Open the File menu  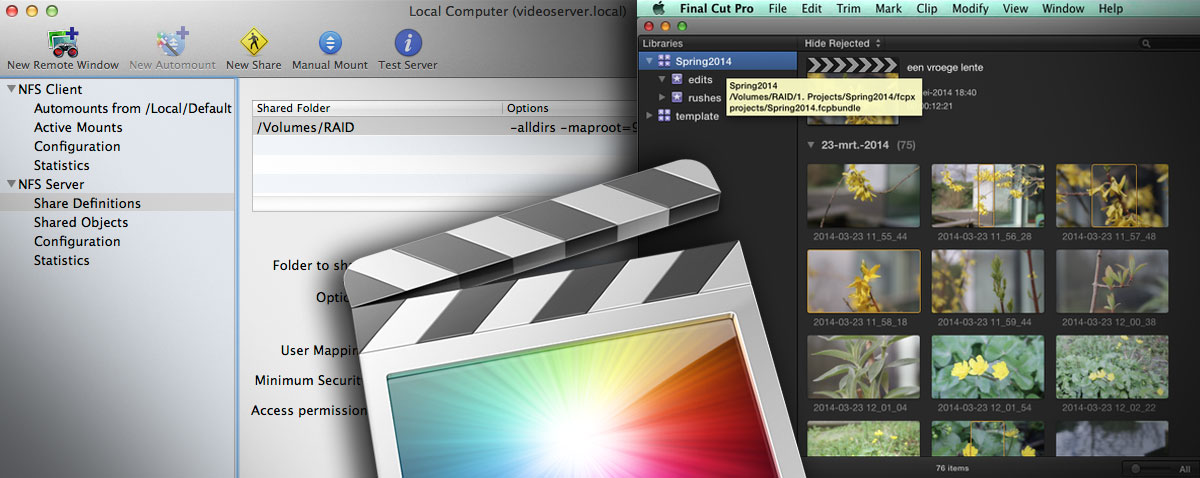click(x=778, y=9)
